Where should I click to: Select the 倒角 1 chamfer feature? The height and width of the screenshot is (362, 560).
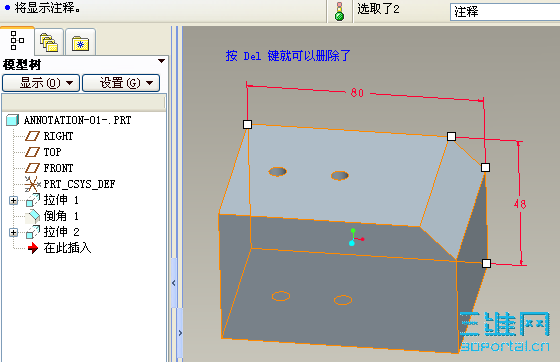(x=61, y=216)
